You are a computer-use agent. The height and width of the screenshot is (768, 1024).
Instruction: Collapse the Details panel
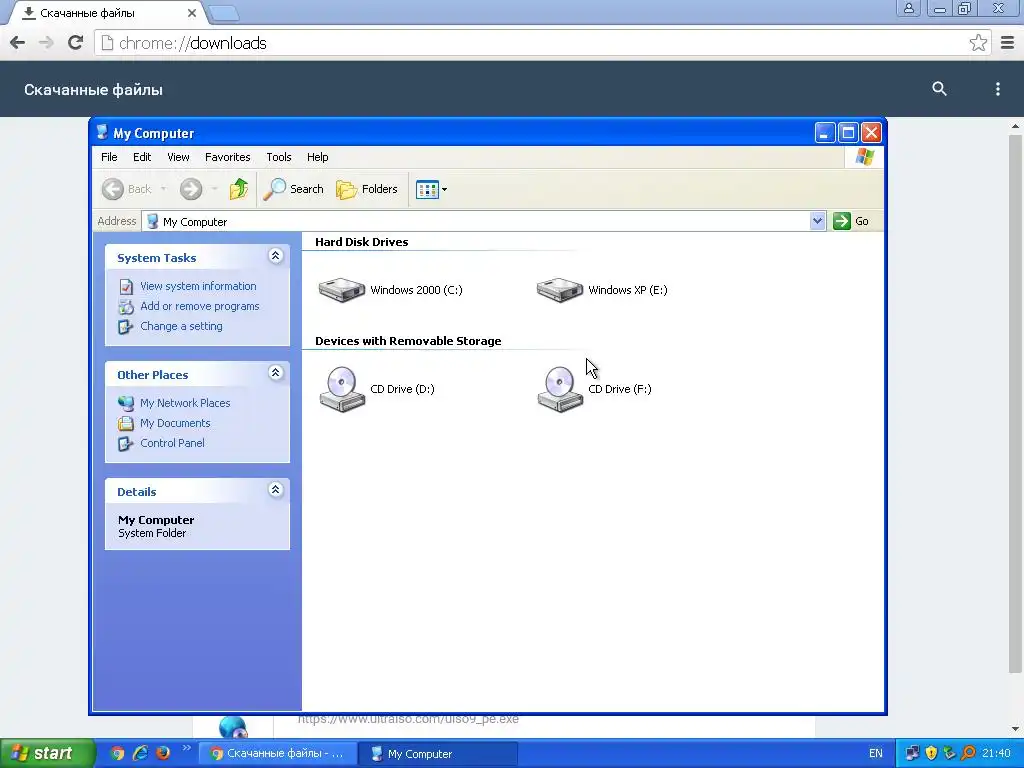coord(276,490)
